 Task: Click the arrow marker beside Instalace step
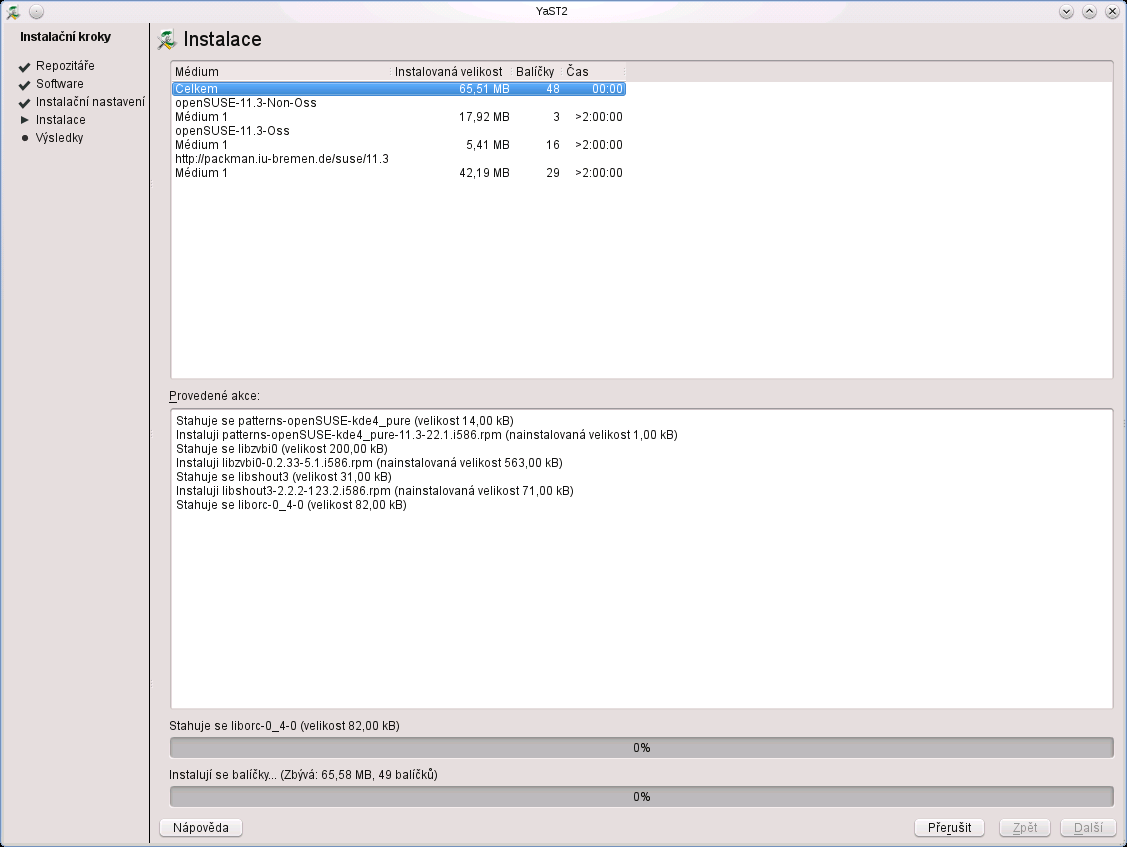click(24, 120)
